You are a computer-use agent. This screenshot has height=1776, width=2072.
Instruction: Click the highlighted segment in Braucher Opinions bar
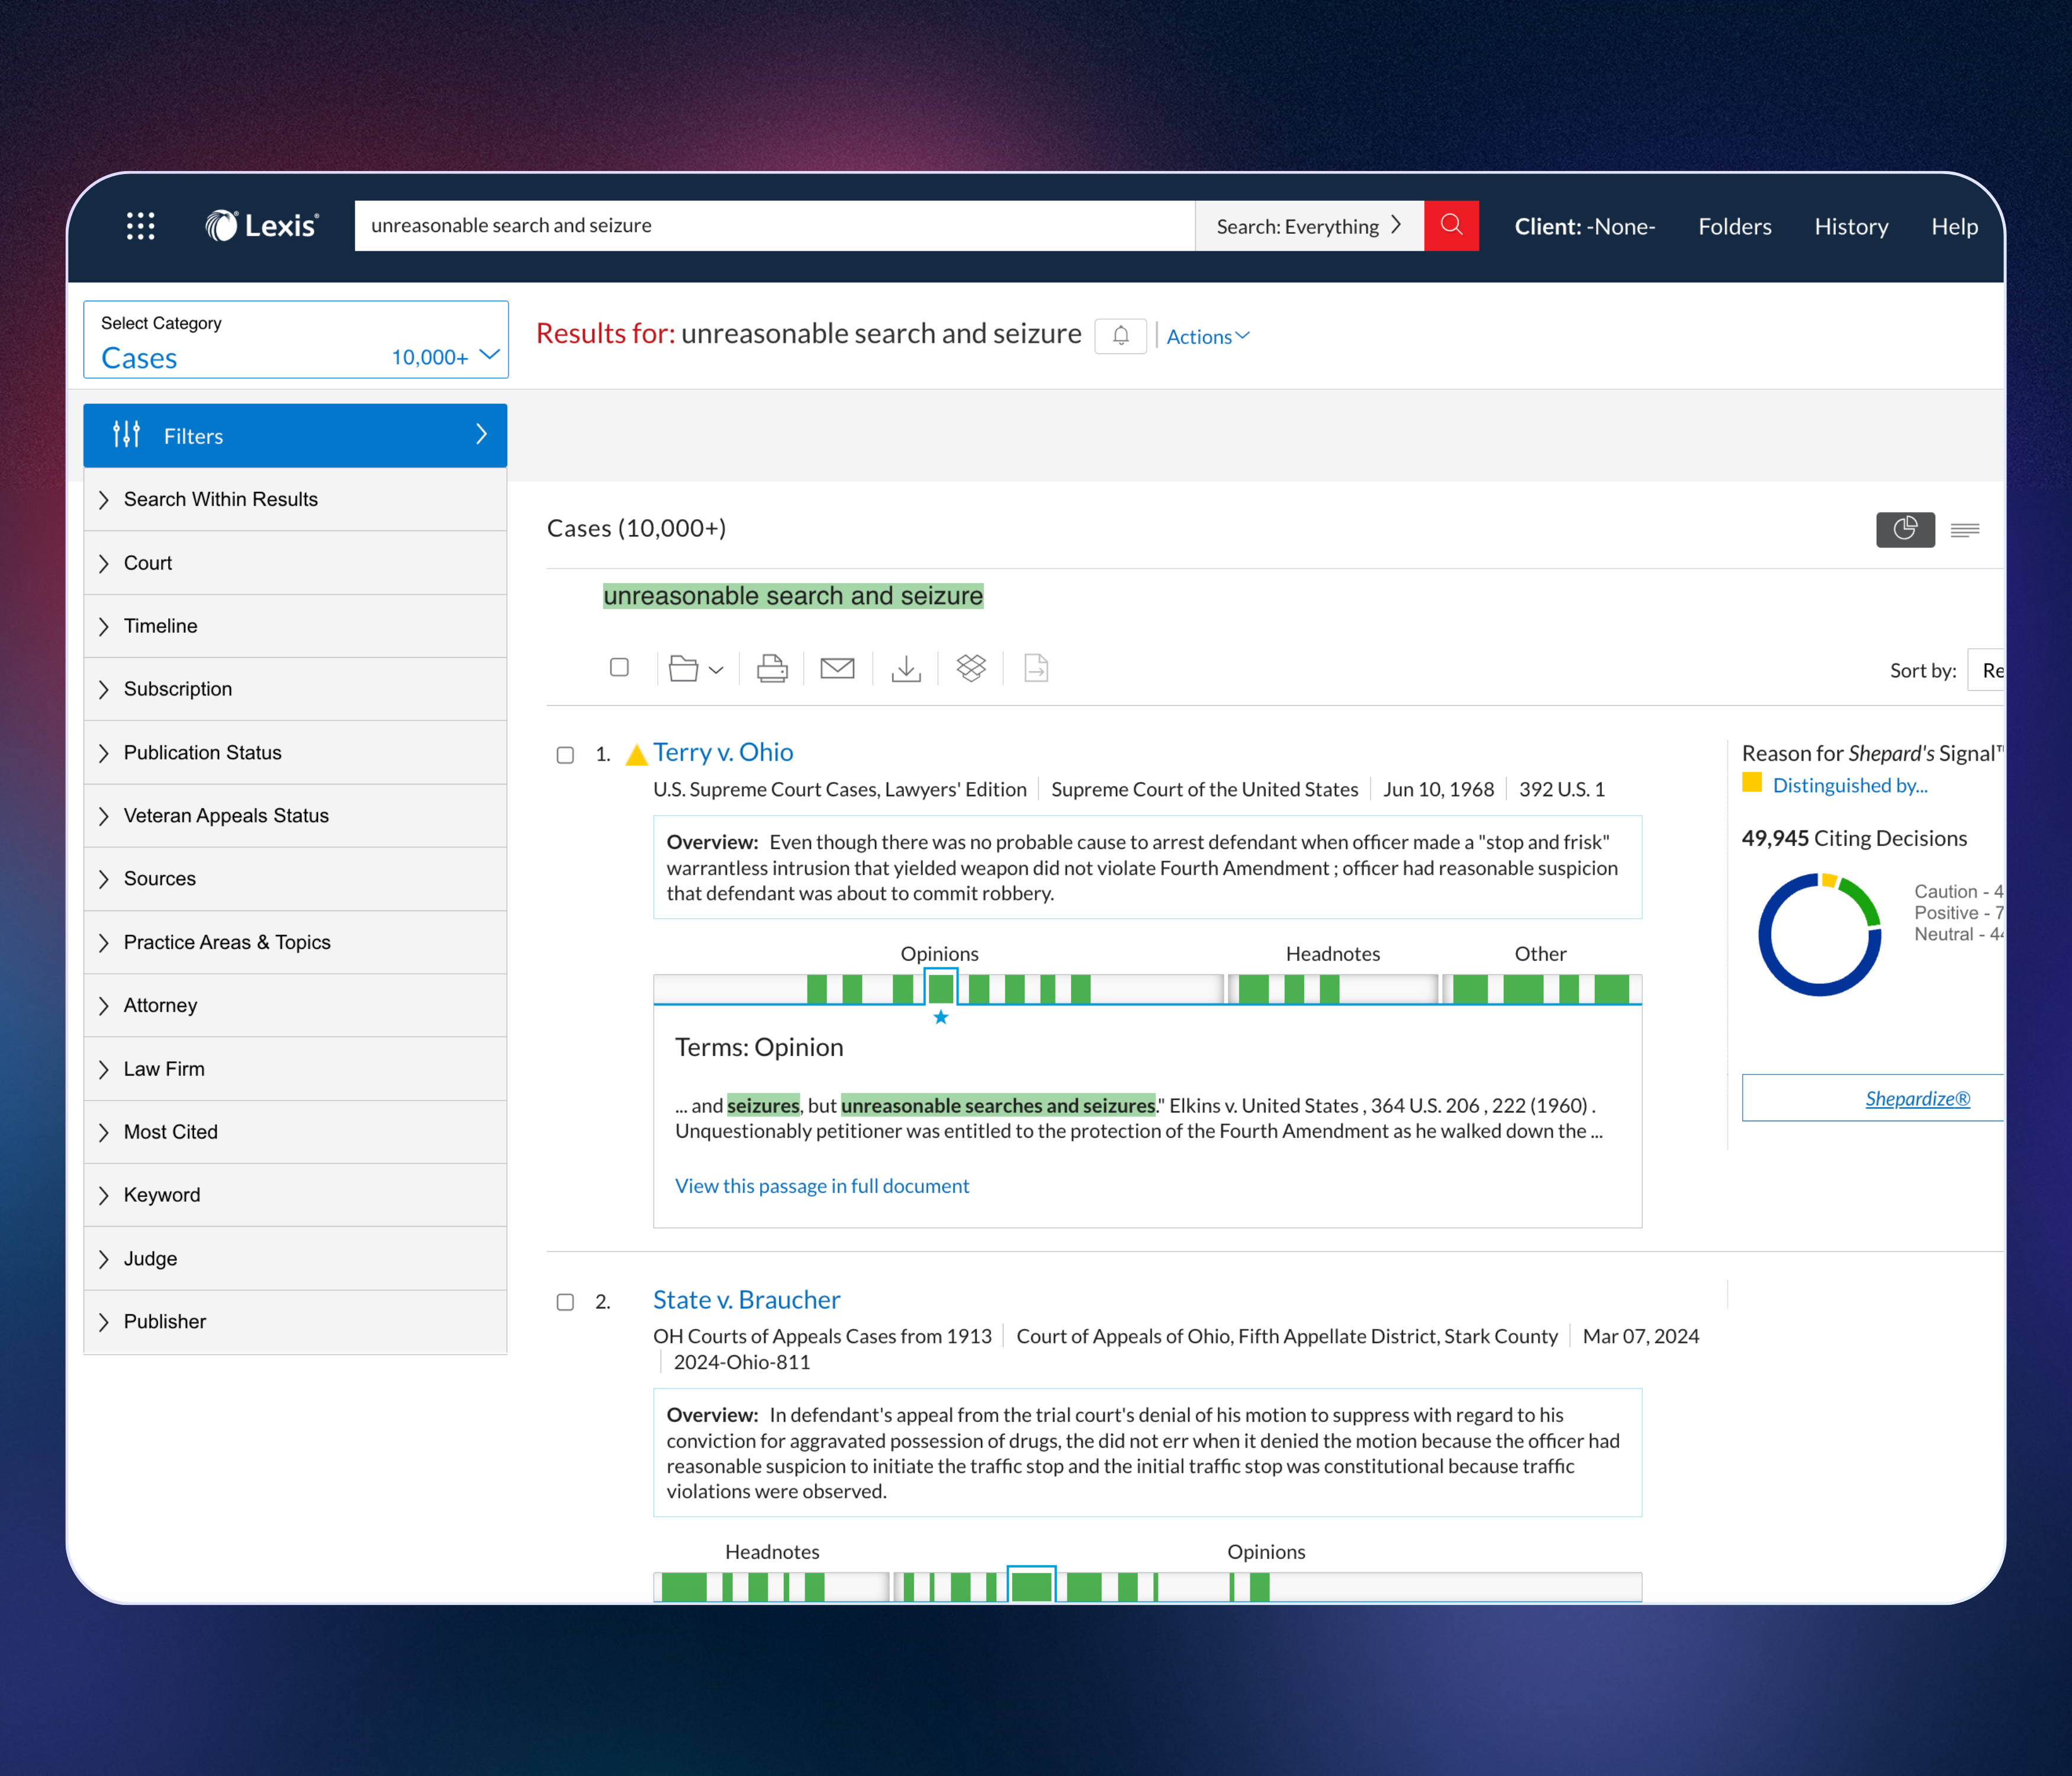[1031, 1586]
